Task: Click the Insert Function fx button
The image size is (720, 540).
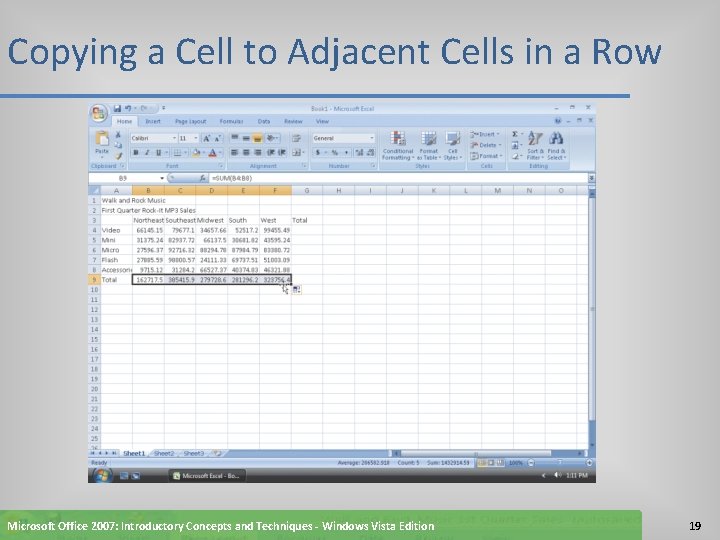Action: click(202, 178)
